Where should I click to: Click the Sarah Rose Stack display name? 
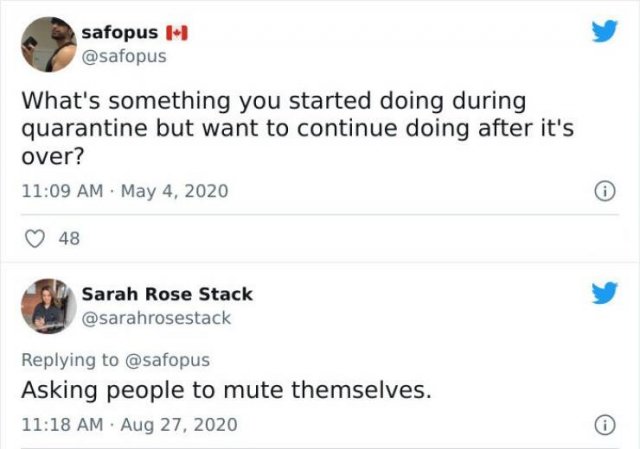coord(167,294)
